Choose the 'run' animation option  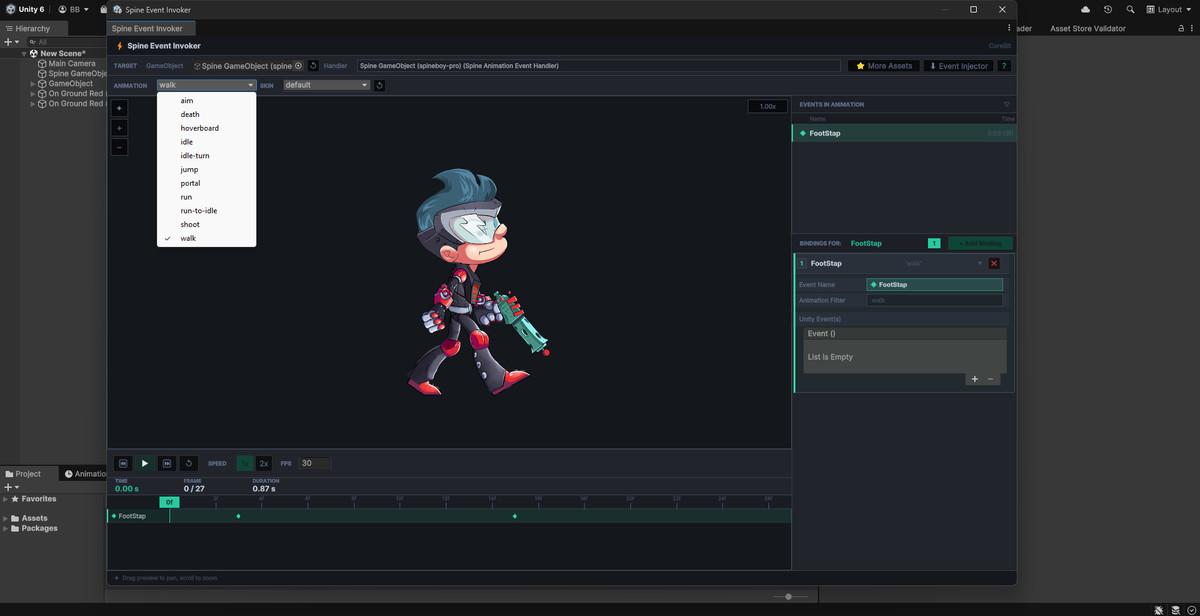coord(206,197)
